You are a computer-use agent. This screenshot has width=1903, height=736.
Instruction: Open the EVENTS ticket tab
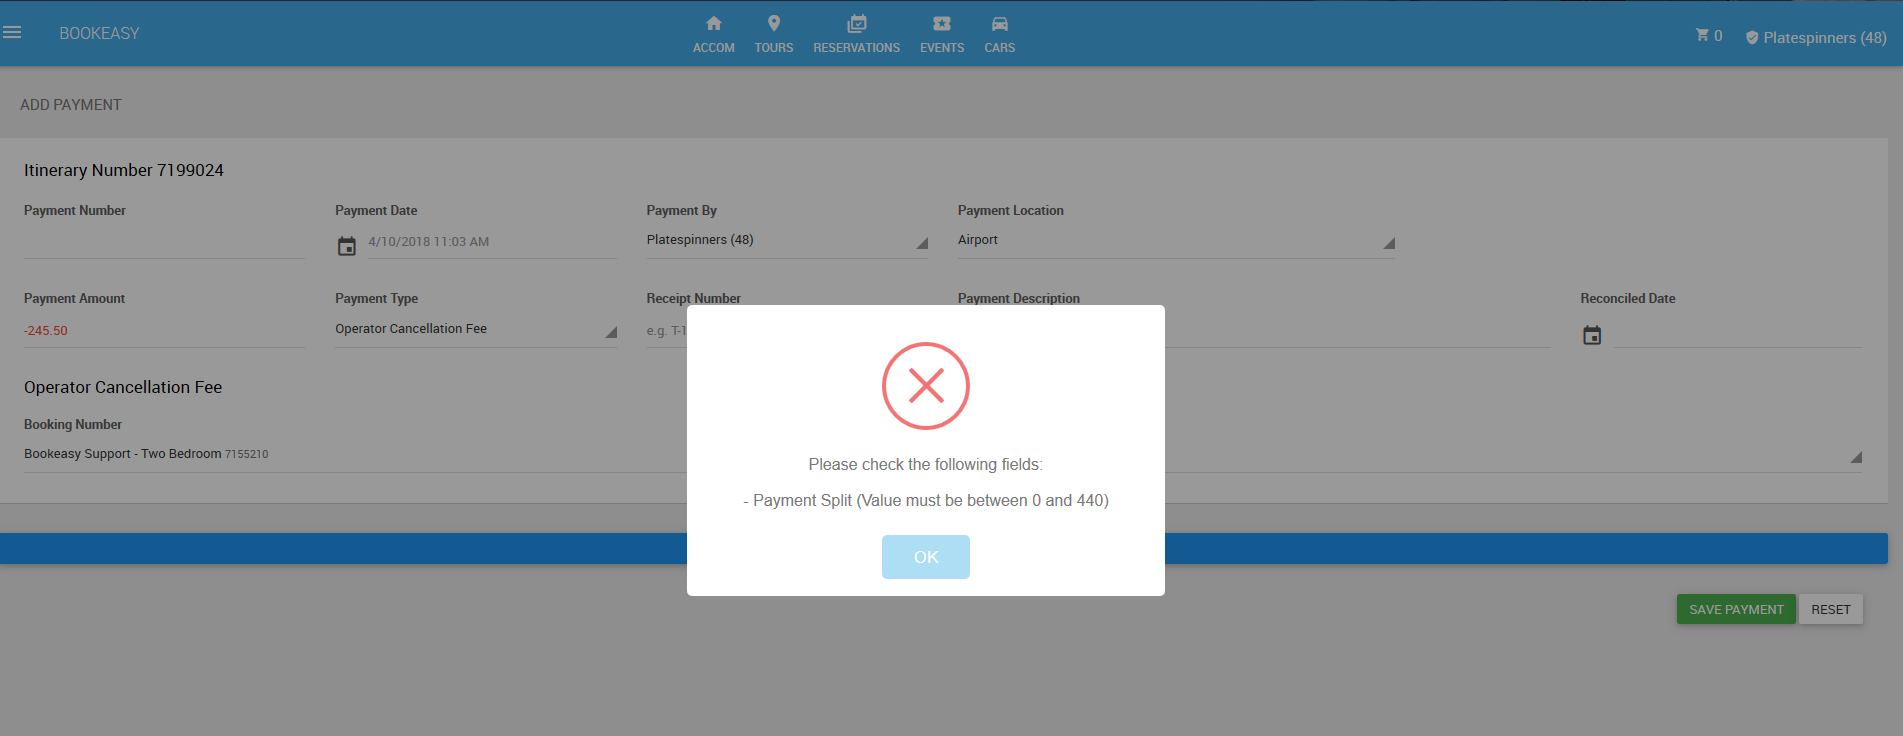coord(942,34)
